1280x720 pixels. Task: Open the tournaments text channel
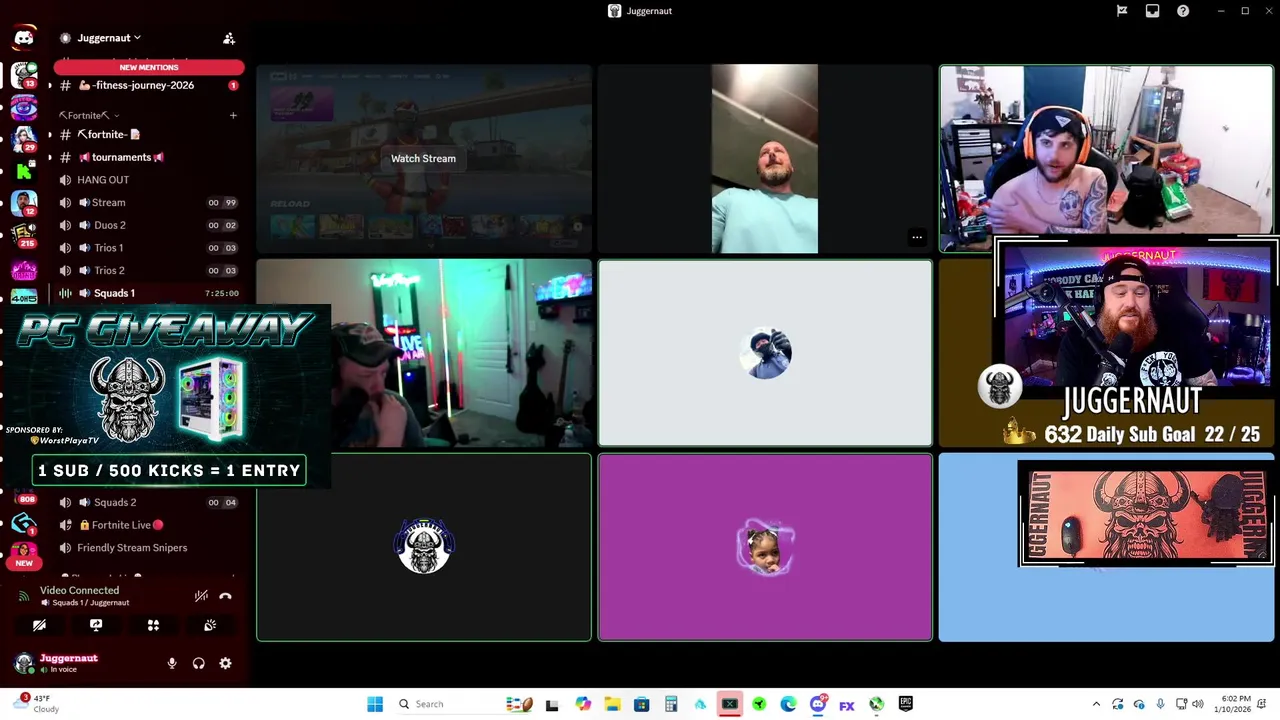tap(147, 157)
